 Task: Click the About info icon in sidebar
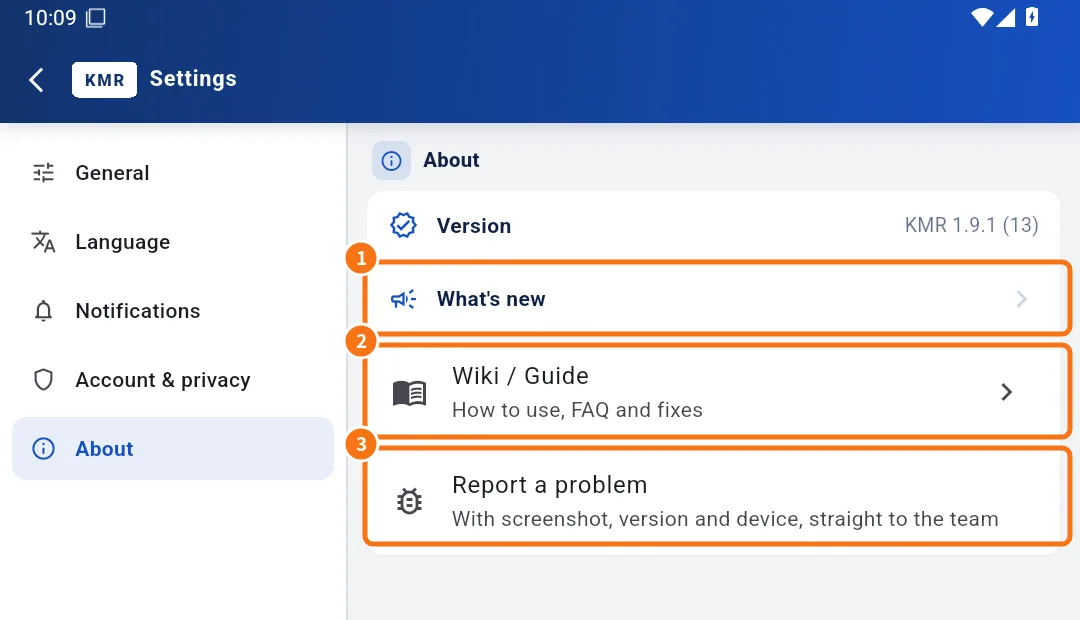coord(43,448)
